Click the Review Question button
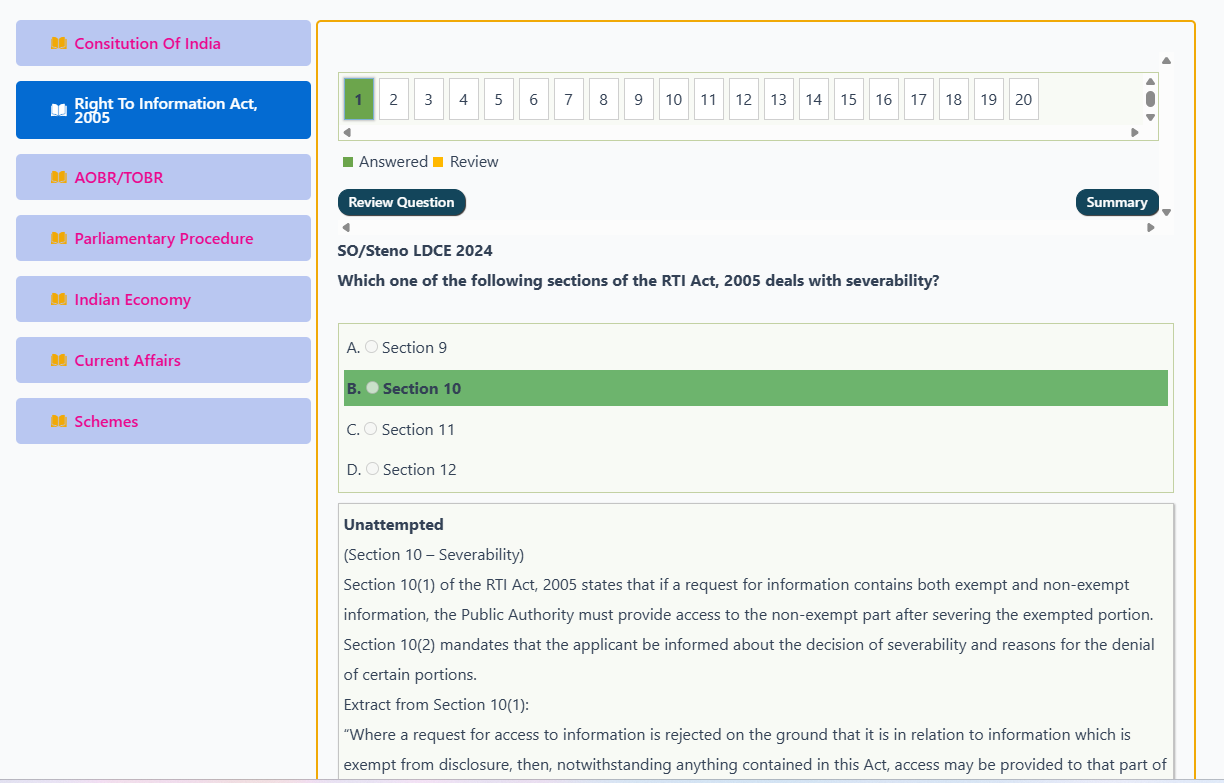This screenshot has width=1224, height=783. (x=402, y=202)
